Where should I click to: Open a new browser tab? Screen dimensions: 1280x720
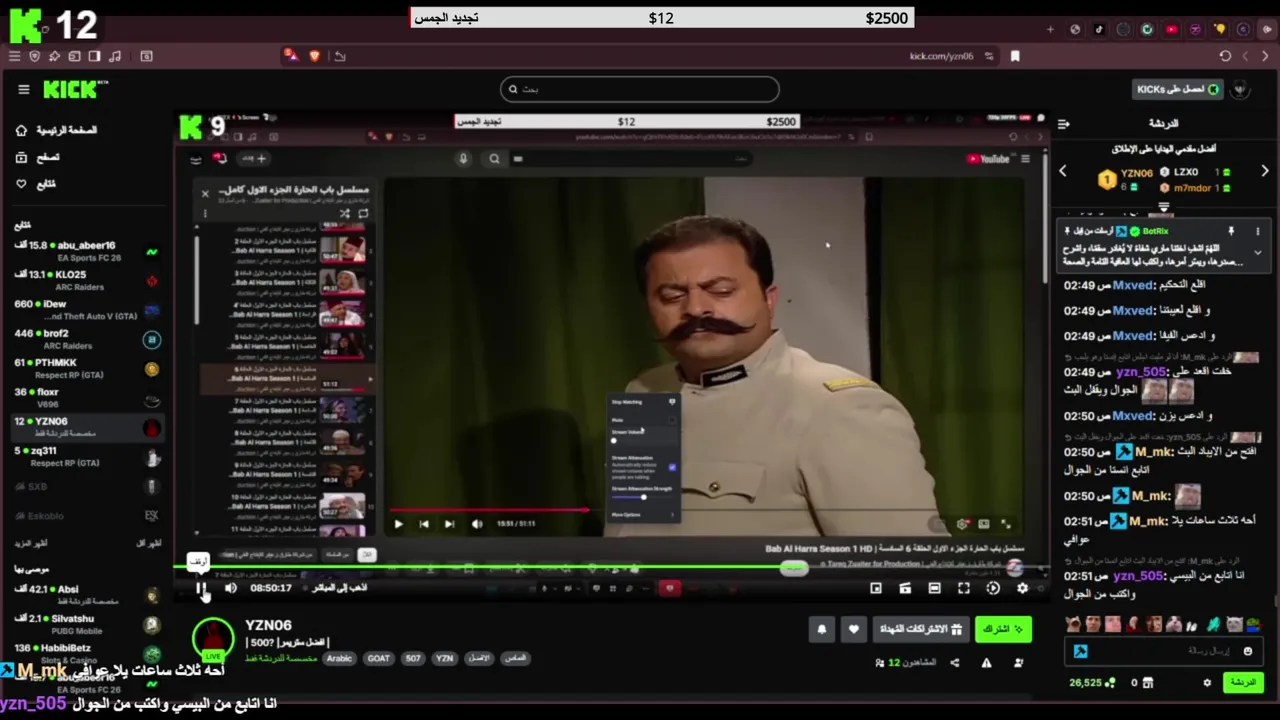point(1050,29)
